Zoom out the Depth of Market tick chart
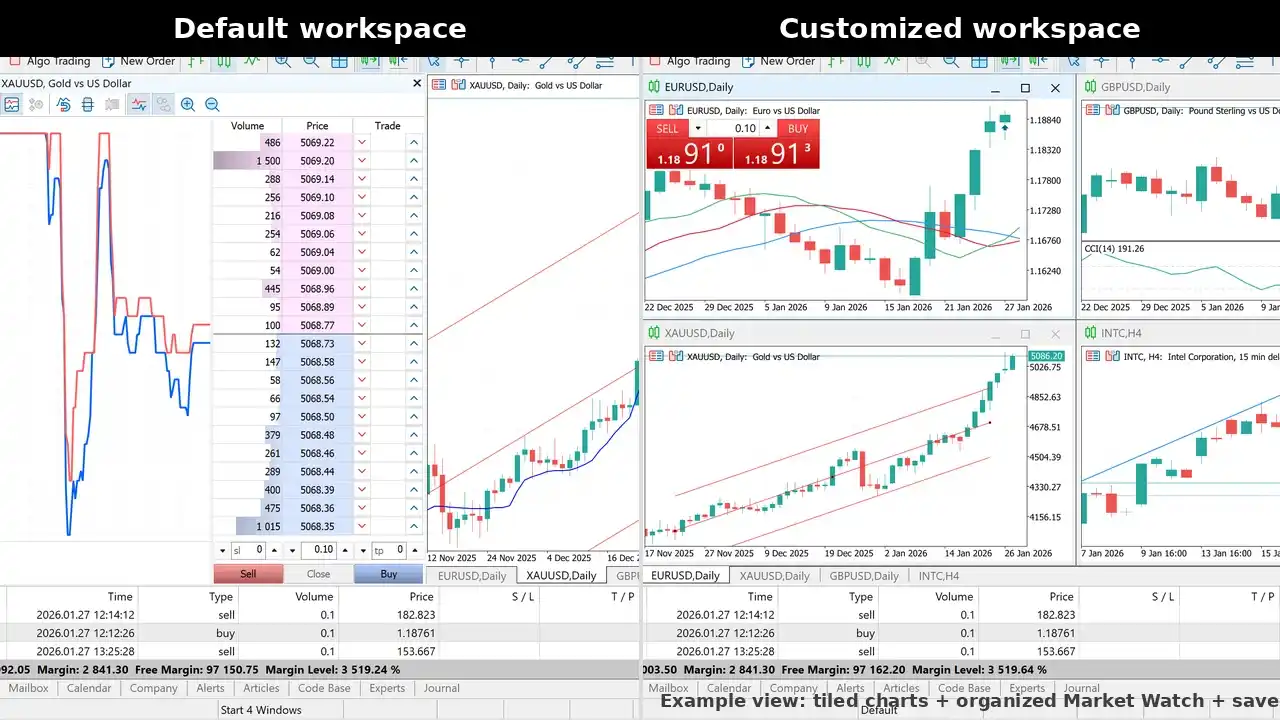 [x=212, y=104]
